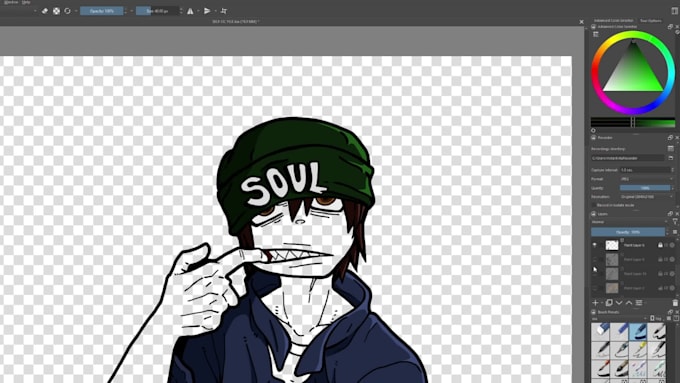680x383 pixels.
Task: Pick a shade in the color triangle
Action: 633,72
